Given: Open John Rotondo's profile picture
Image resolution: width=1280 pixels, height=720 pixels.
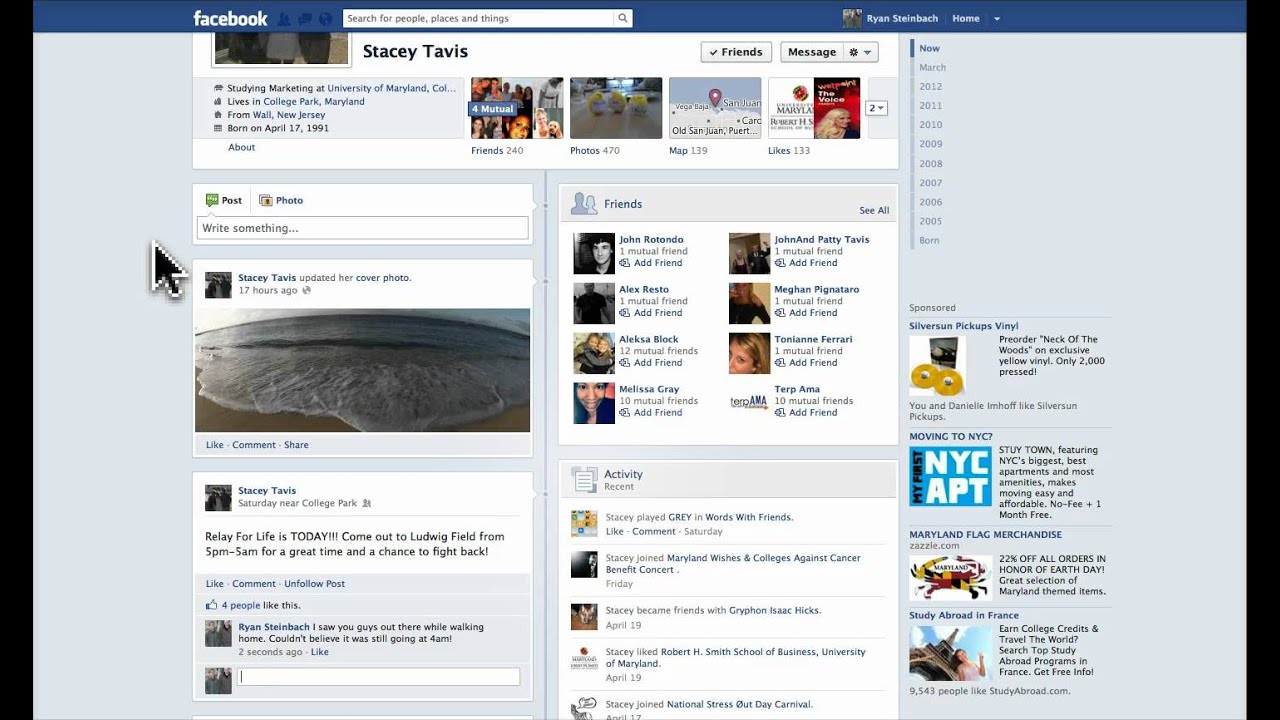Looking at the screenshot, I should 594,253.
